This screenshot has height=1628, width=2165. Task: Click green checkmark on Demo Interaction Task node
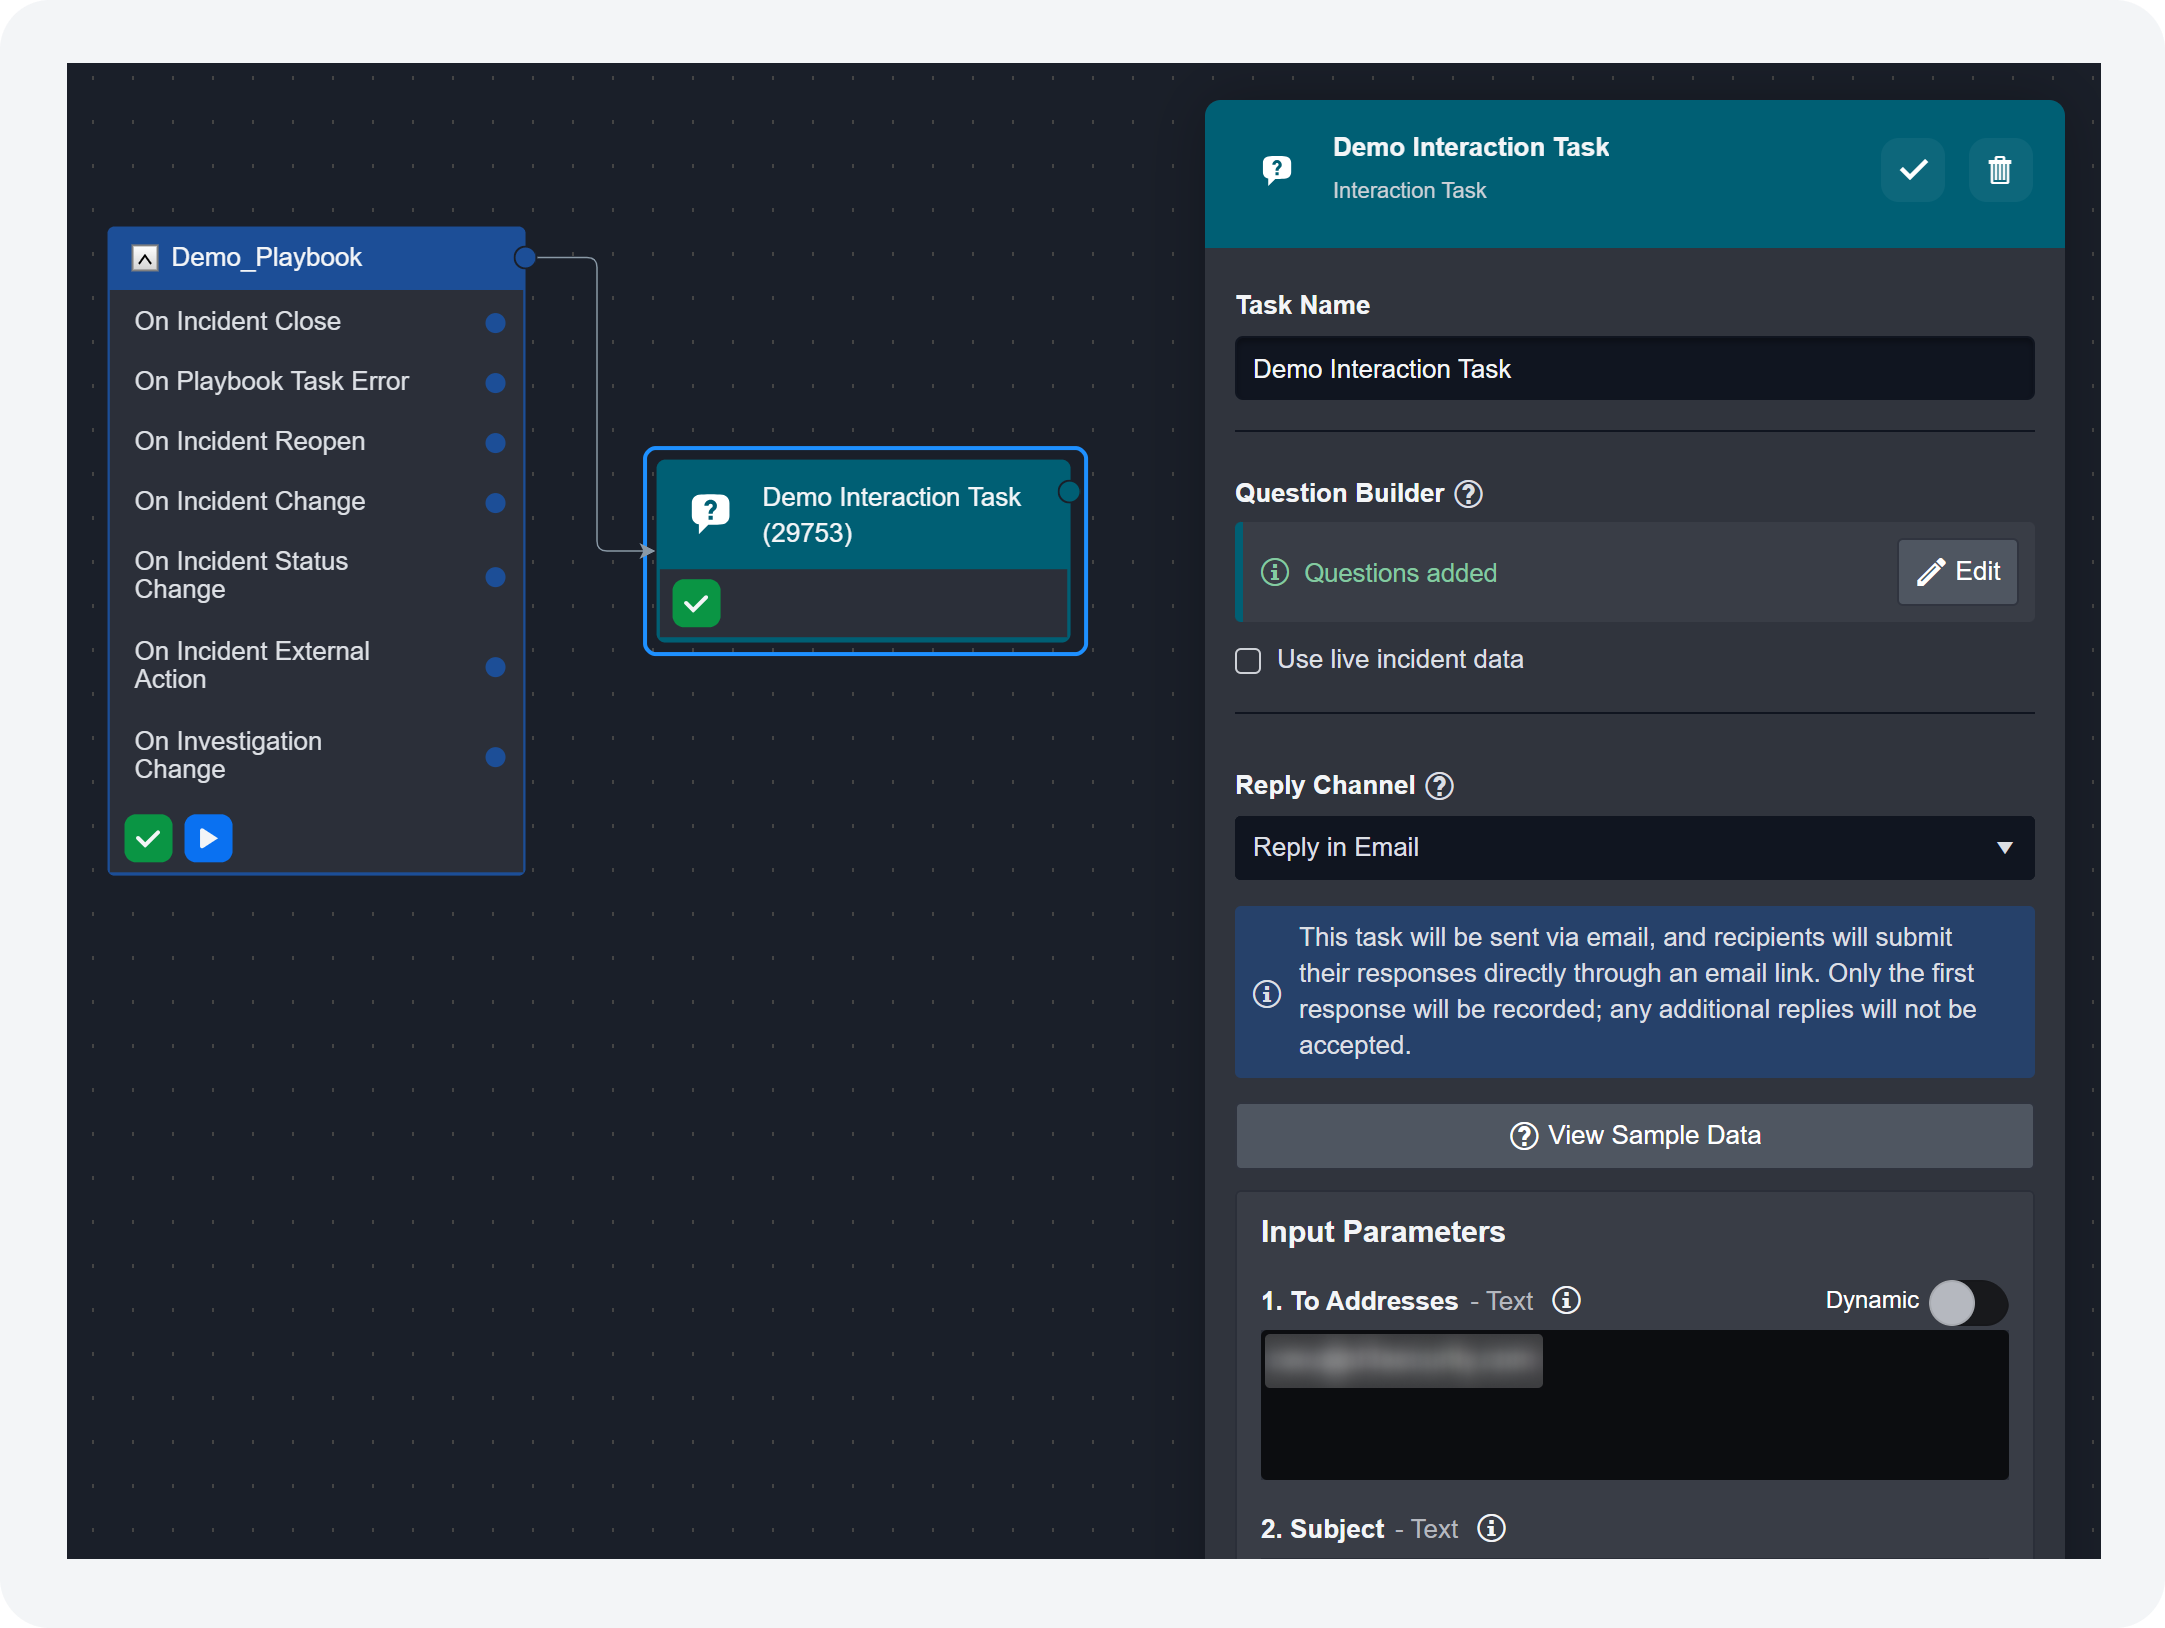point(696,604)
